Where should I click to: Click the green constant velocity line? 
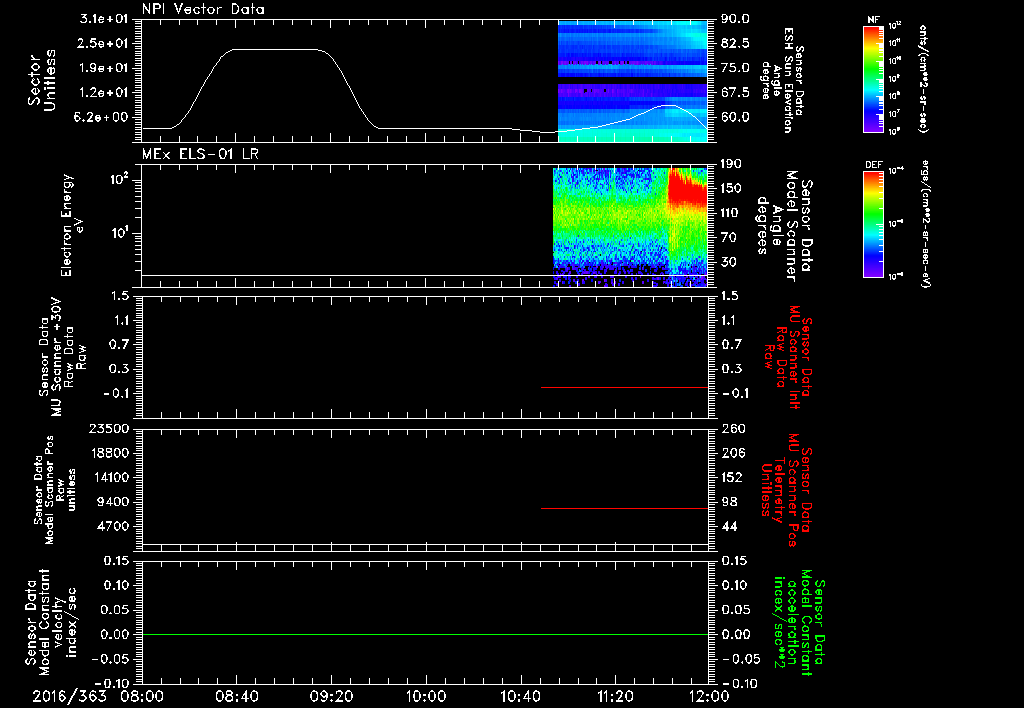tap(425, 634)
